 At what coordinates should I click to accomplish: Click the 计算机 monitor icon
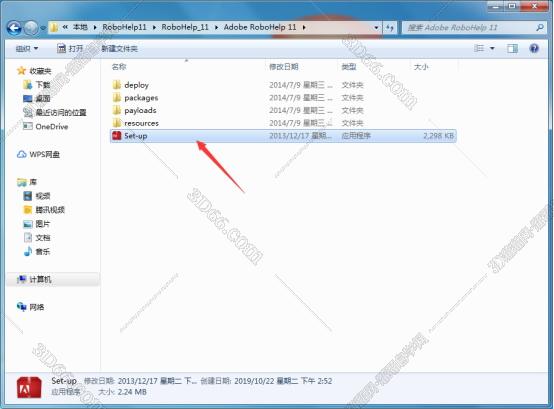pos(22,279)
